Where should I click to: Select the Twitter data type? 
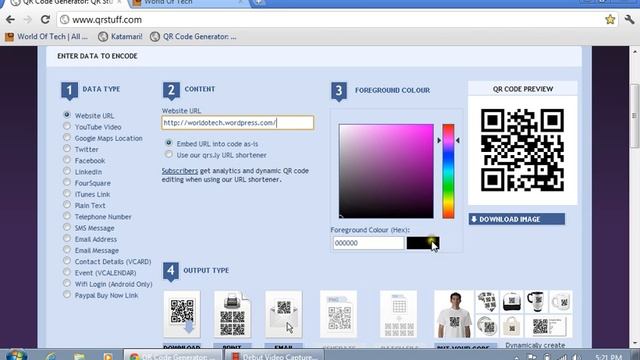point(67,149)
